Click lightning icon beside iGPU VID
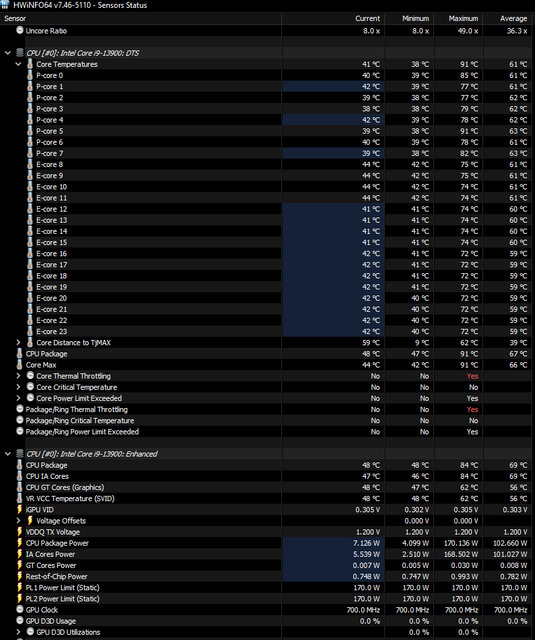This screenshot has height=640, width=535. point(20,509)
